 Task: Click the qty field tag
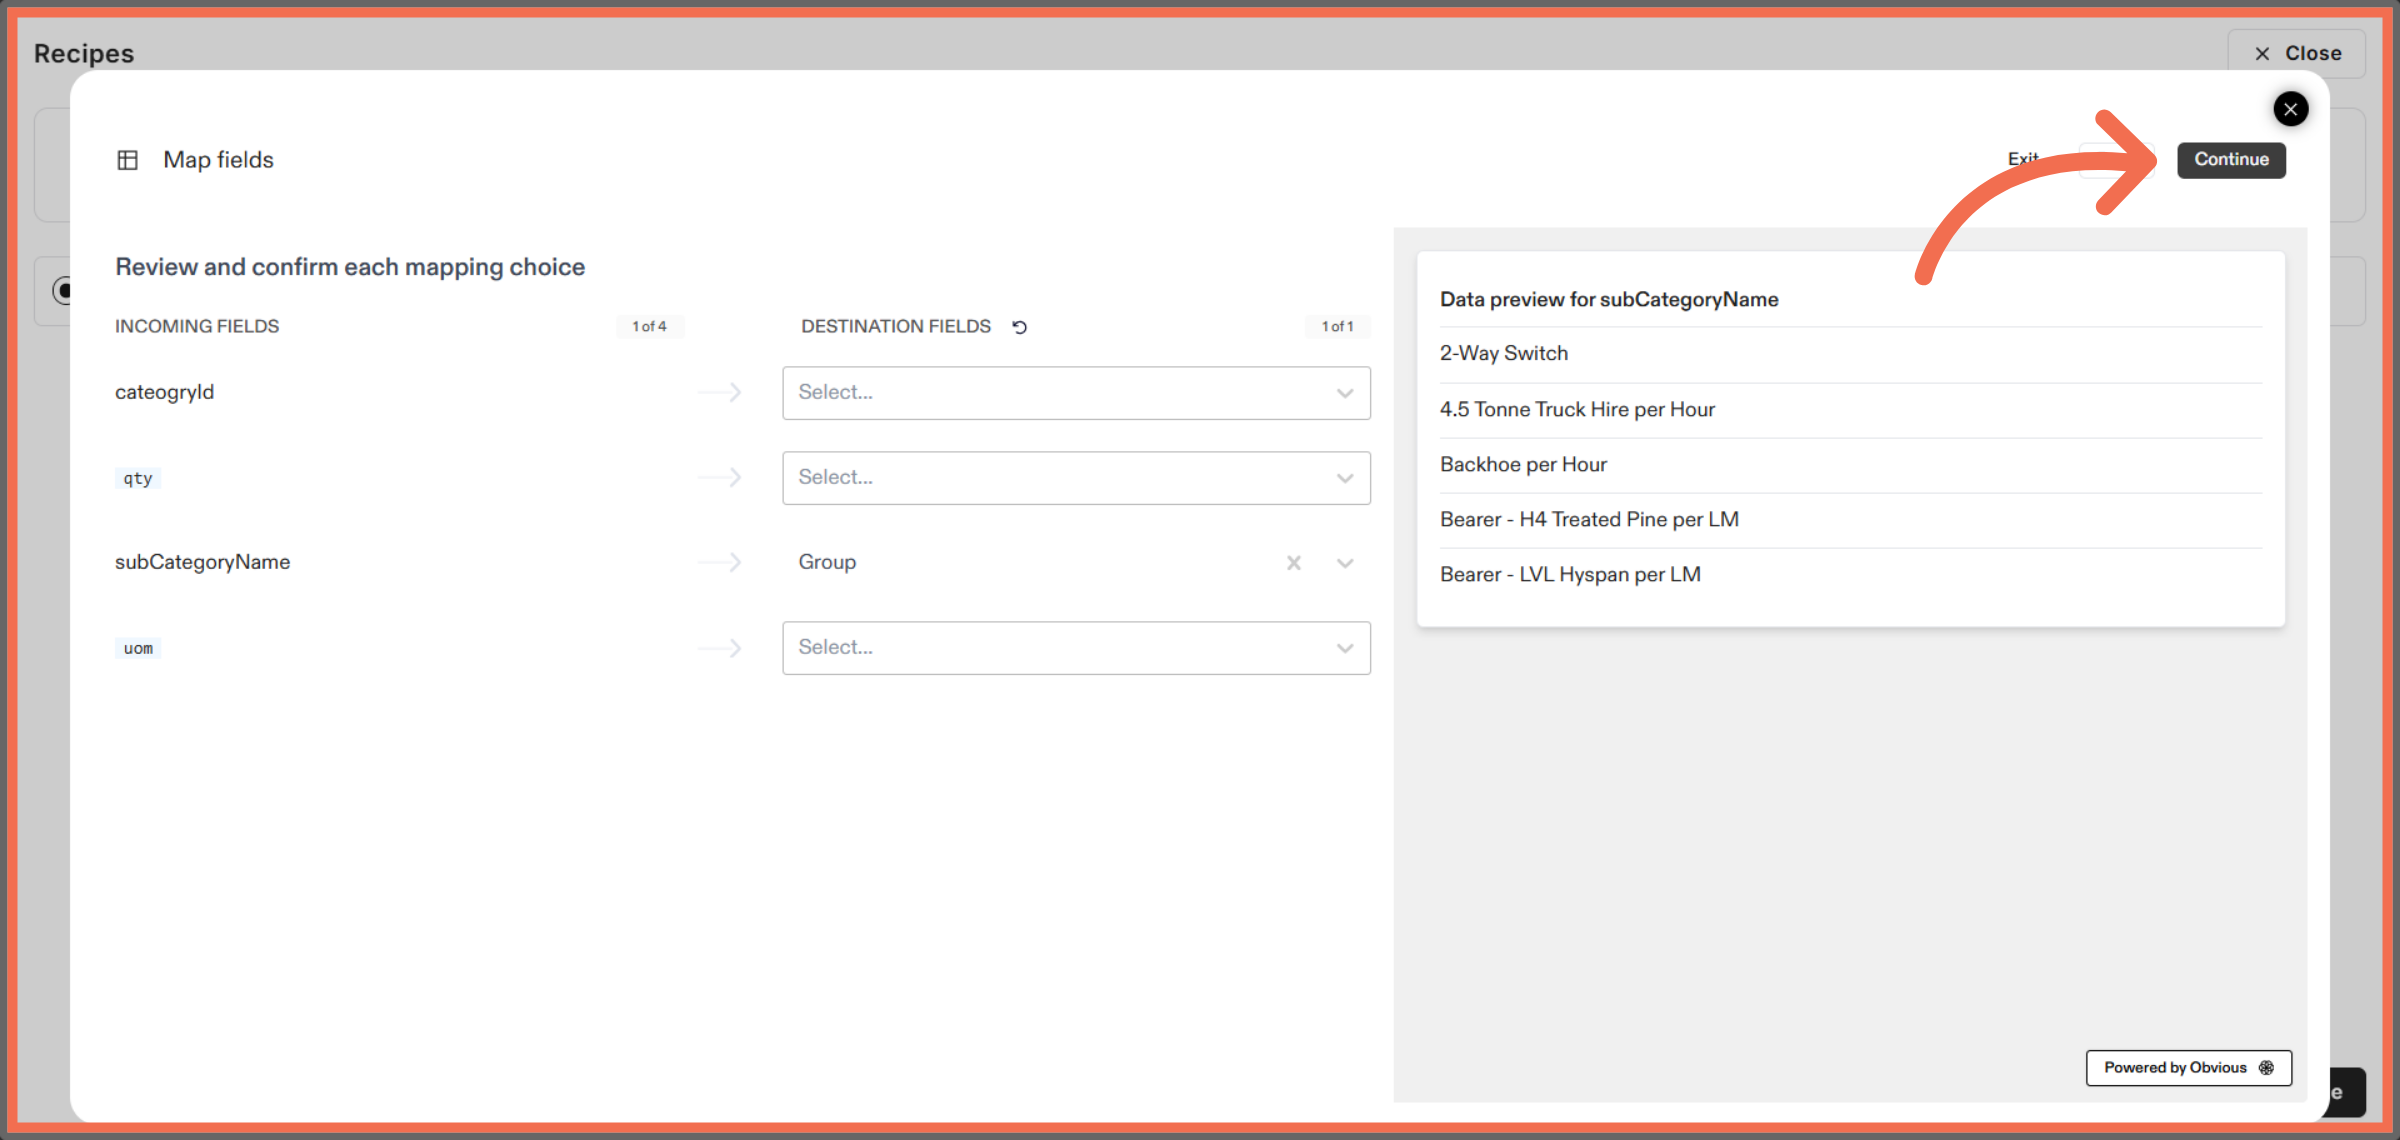coord(137,477)
